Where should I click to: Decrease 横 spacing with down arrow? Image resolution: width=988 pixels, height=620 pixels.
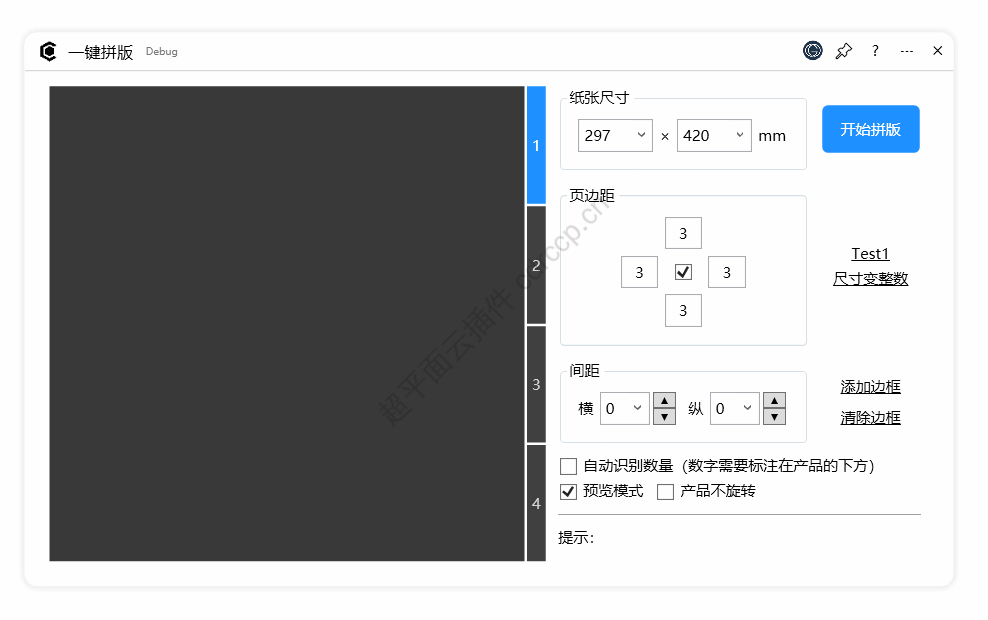click(x=665, y=416)
